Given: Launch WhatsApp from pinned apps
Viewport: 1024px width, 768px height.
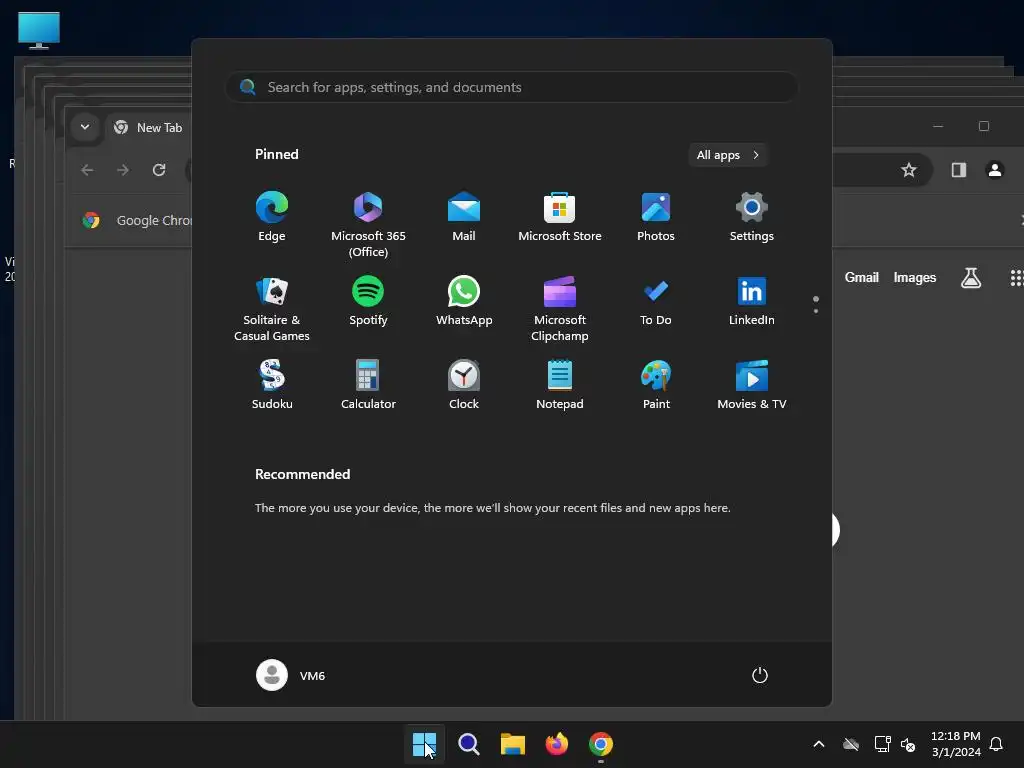Looking at the screenshot, I should point(464,301).
